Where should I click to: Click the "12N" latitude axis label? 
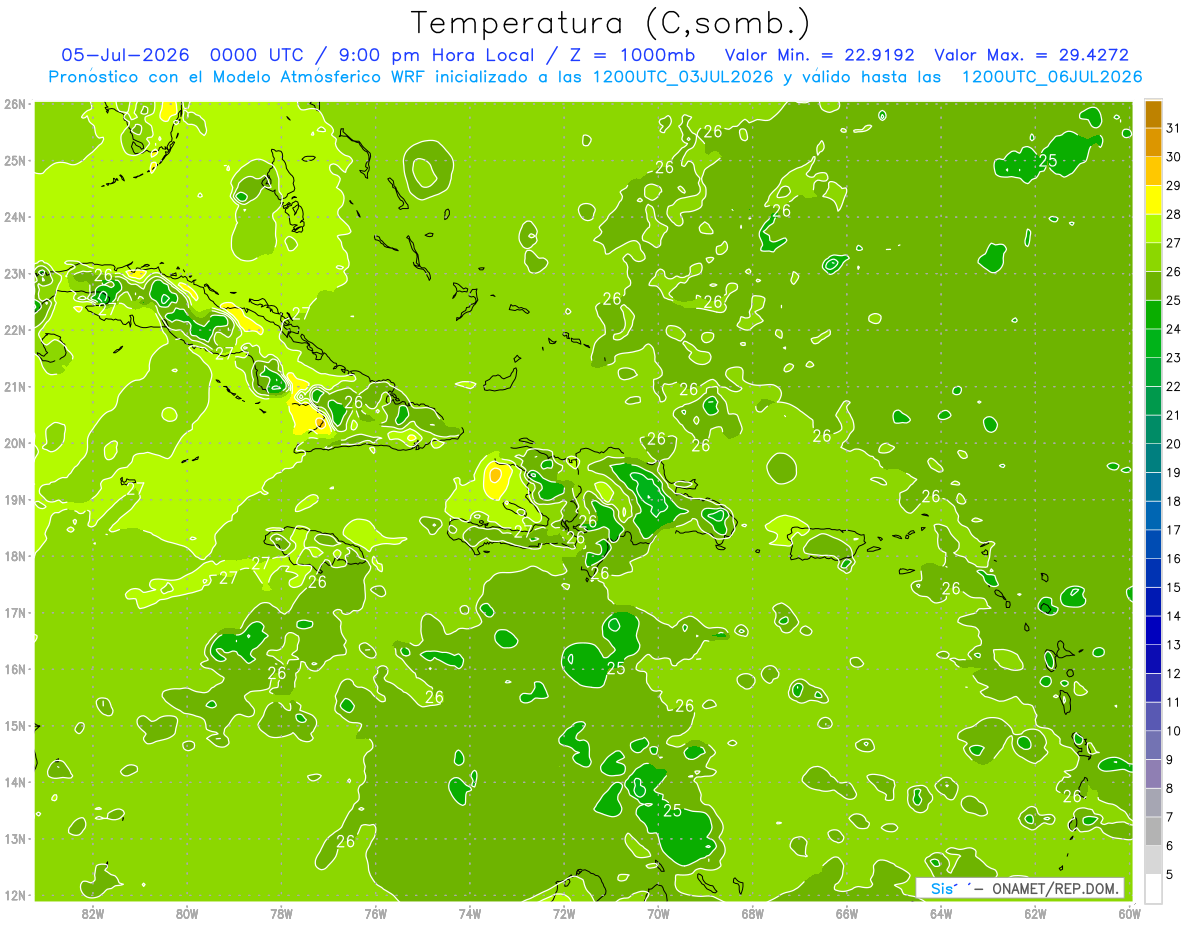click(15, 895)
